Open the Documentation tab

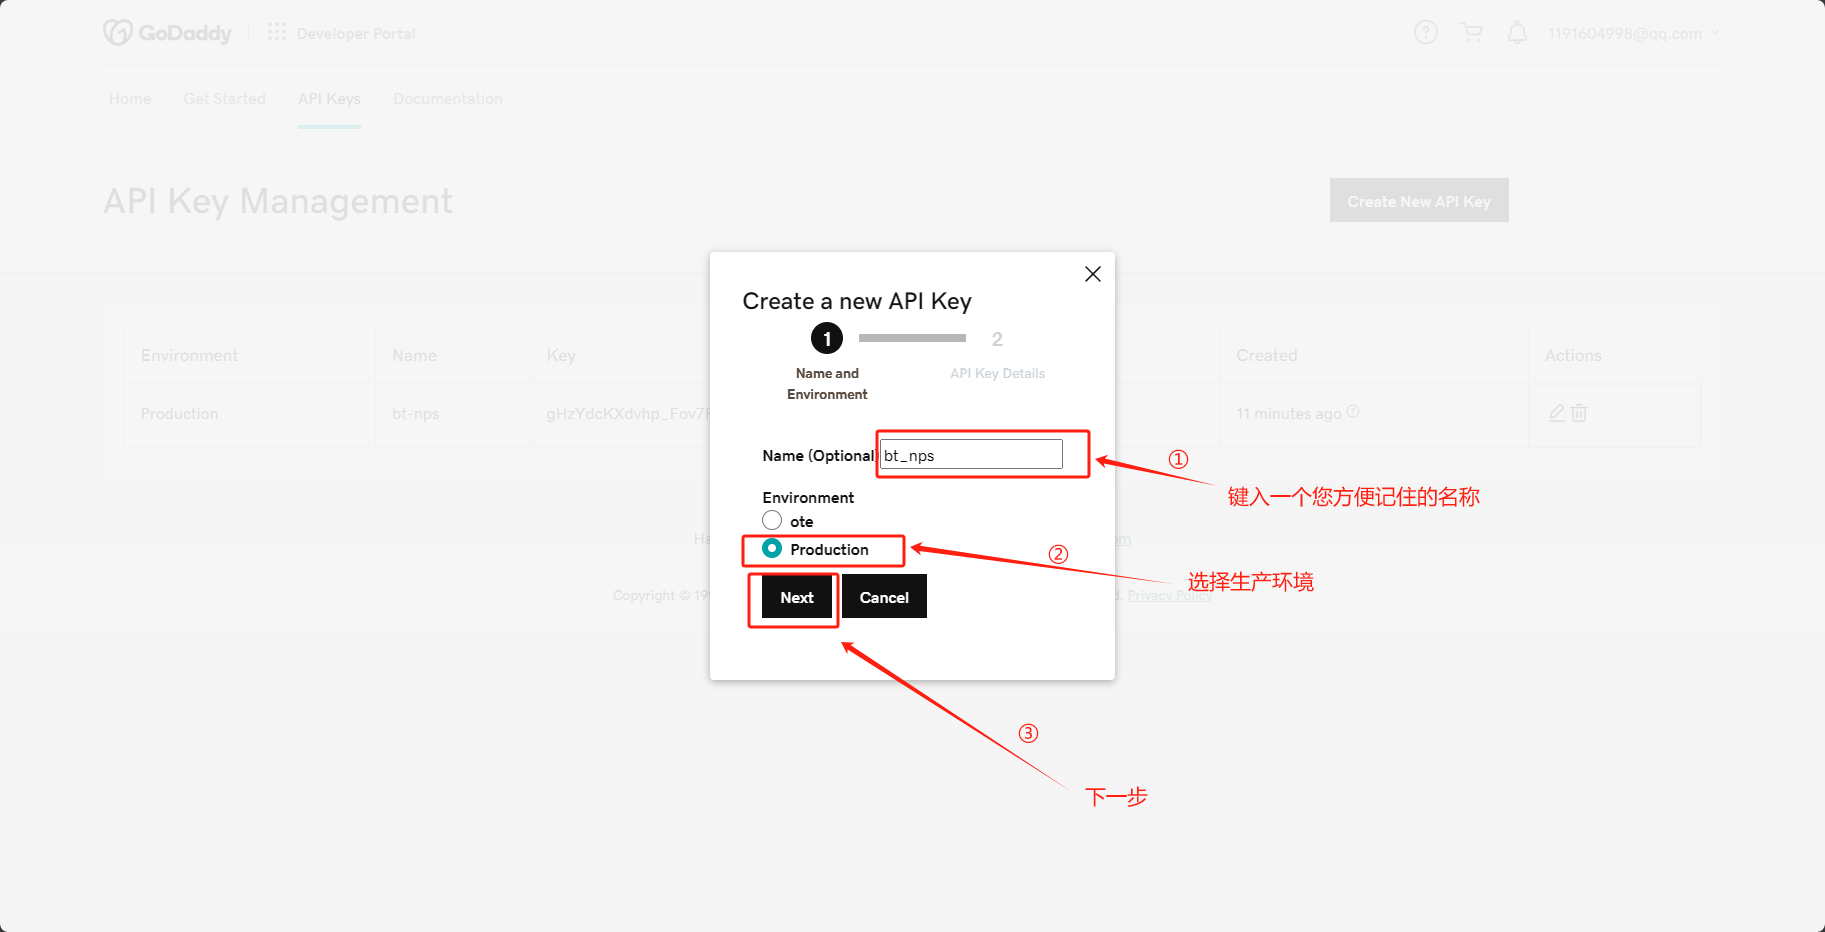448,98
